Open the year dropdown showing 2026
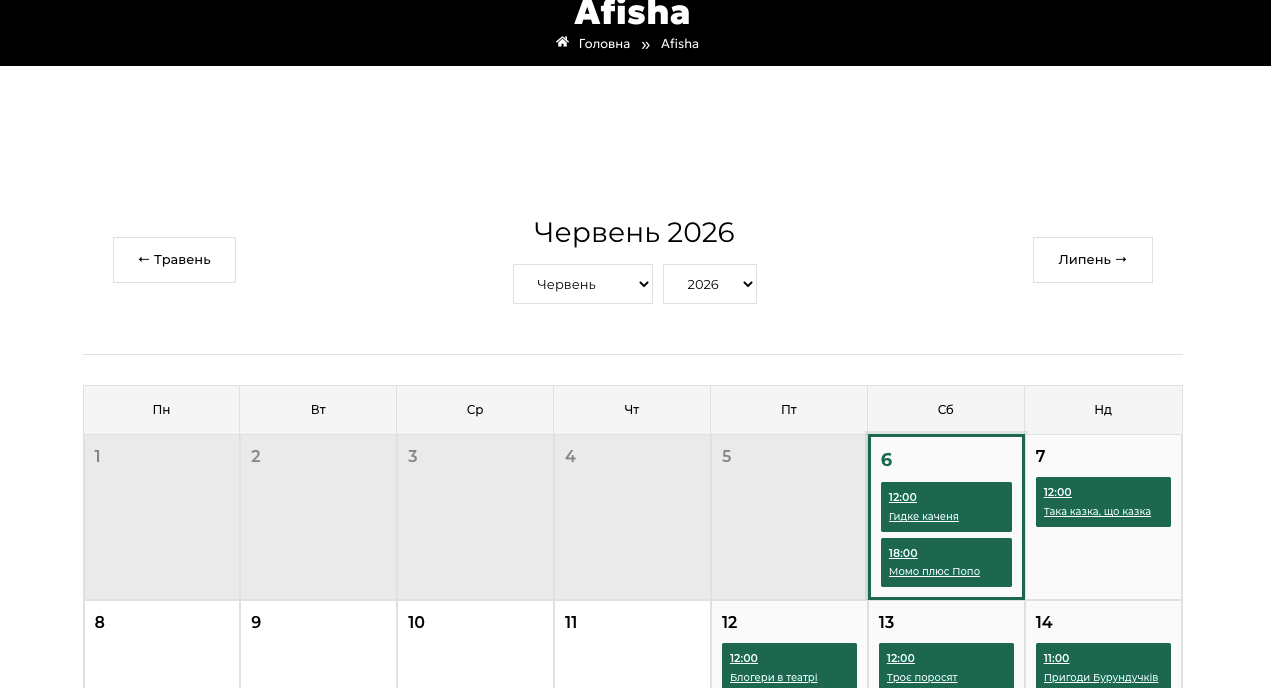Viewport: 1275px width, 688px height. coord(710,284)
